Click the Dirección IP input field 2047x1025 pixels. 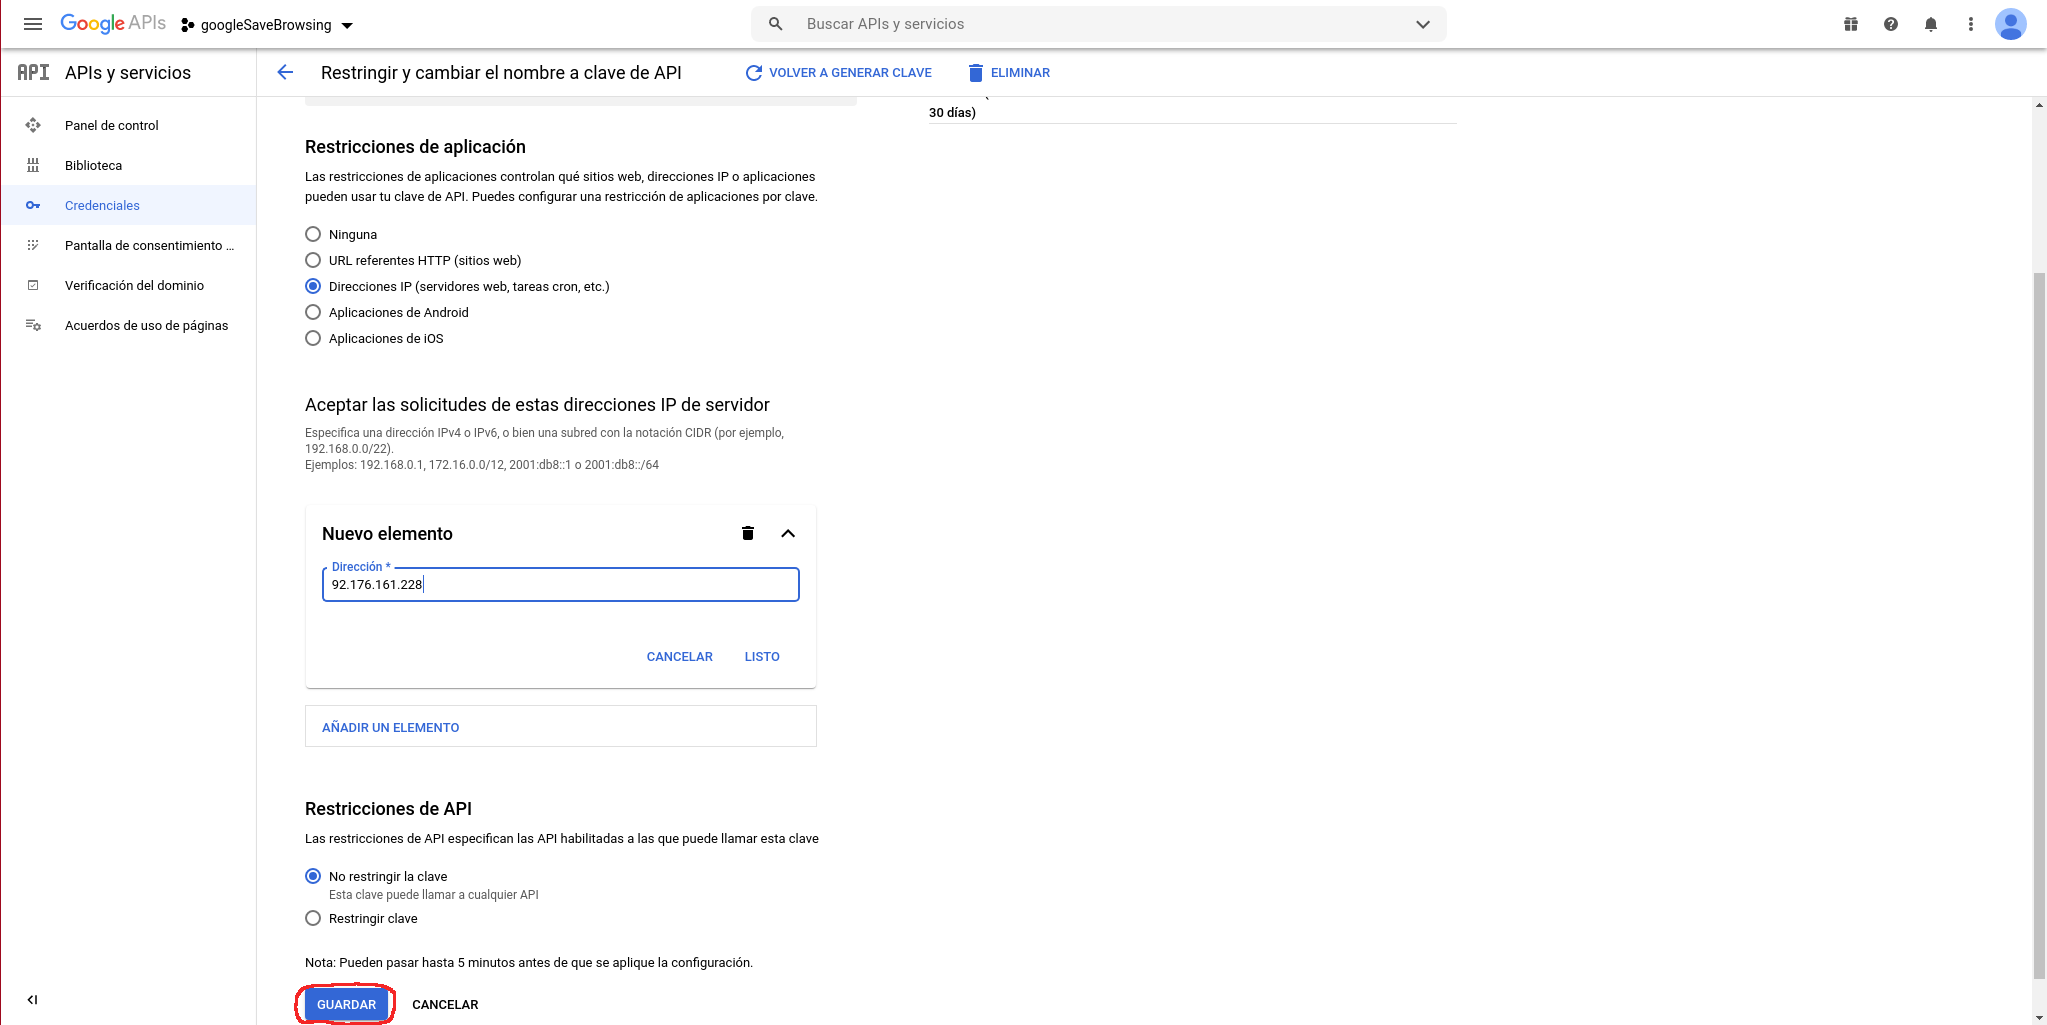pyautogui.click(x=560, y=585)
